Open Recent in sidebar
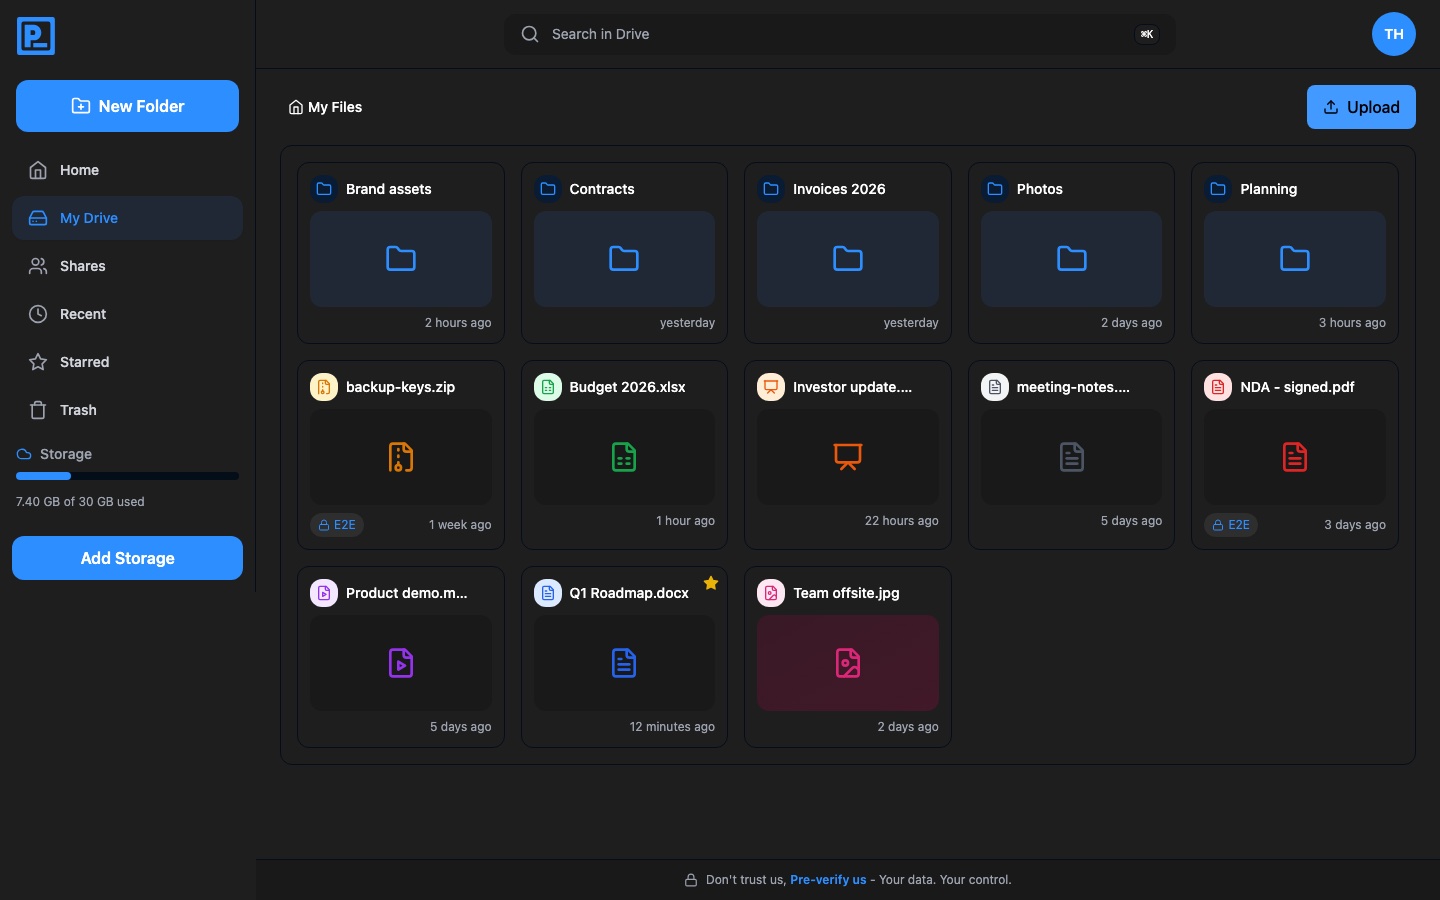Viewport: 1440px width, 900px height. click(127, 314)
